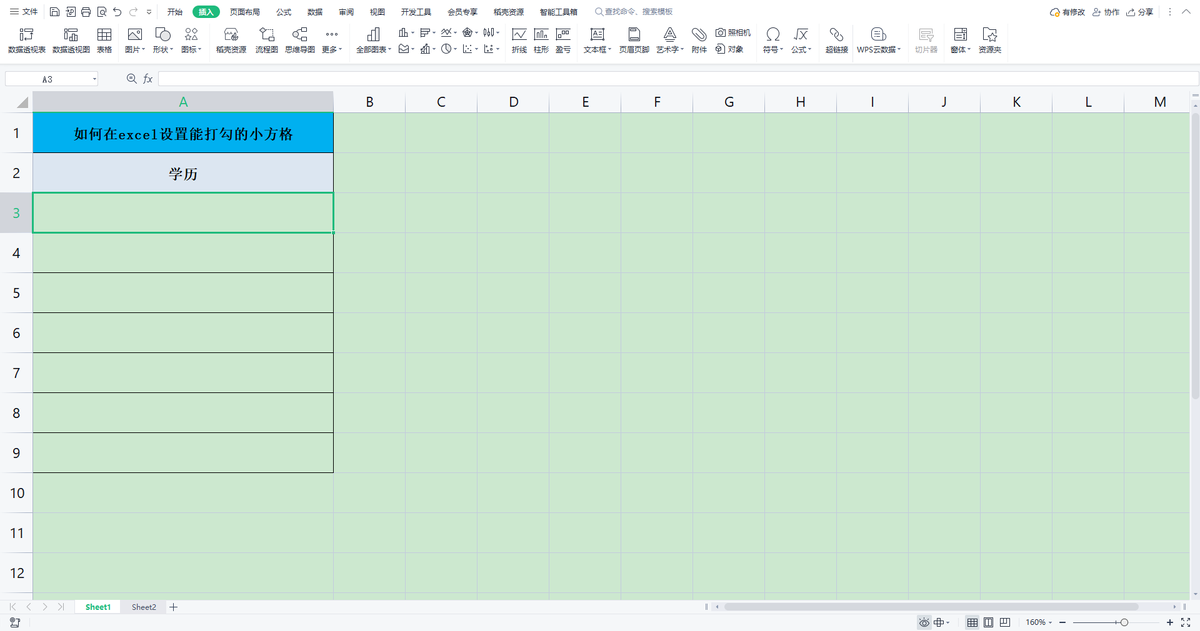Open the 图标 icons dropdown
The width and height of the screenshot is (1200, 631).
click(x=191, y=40)
